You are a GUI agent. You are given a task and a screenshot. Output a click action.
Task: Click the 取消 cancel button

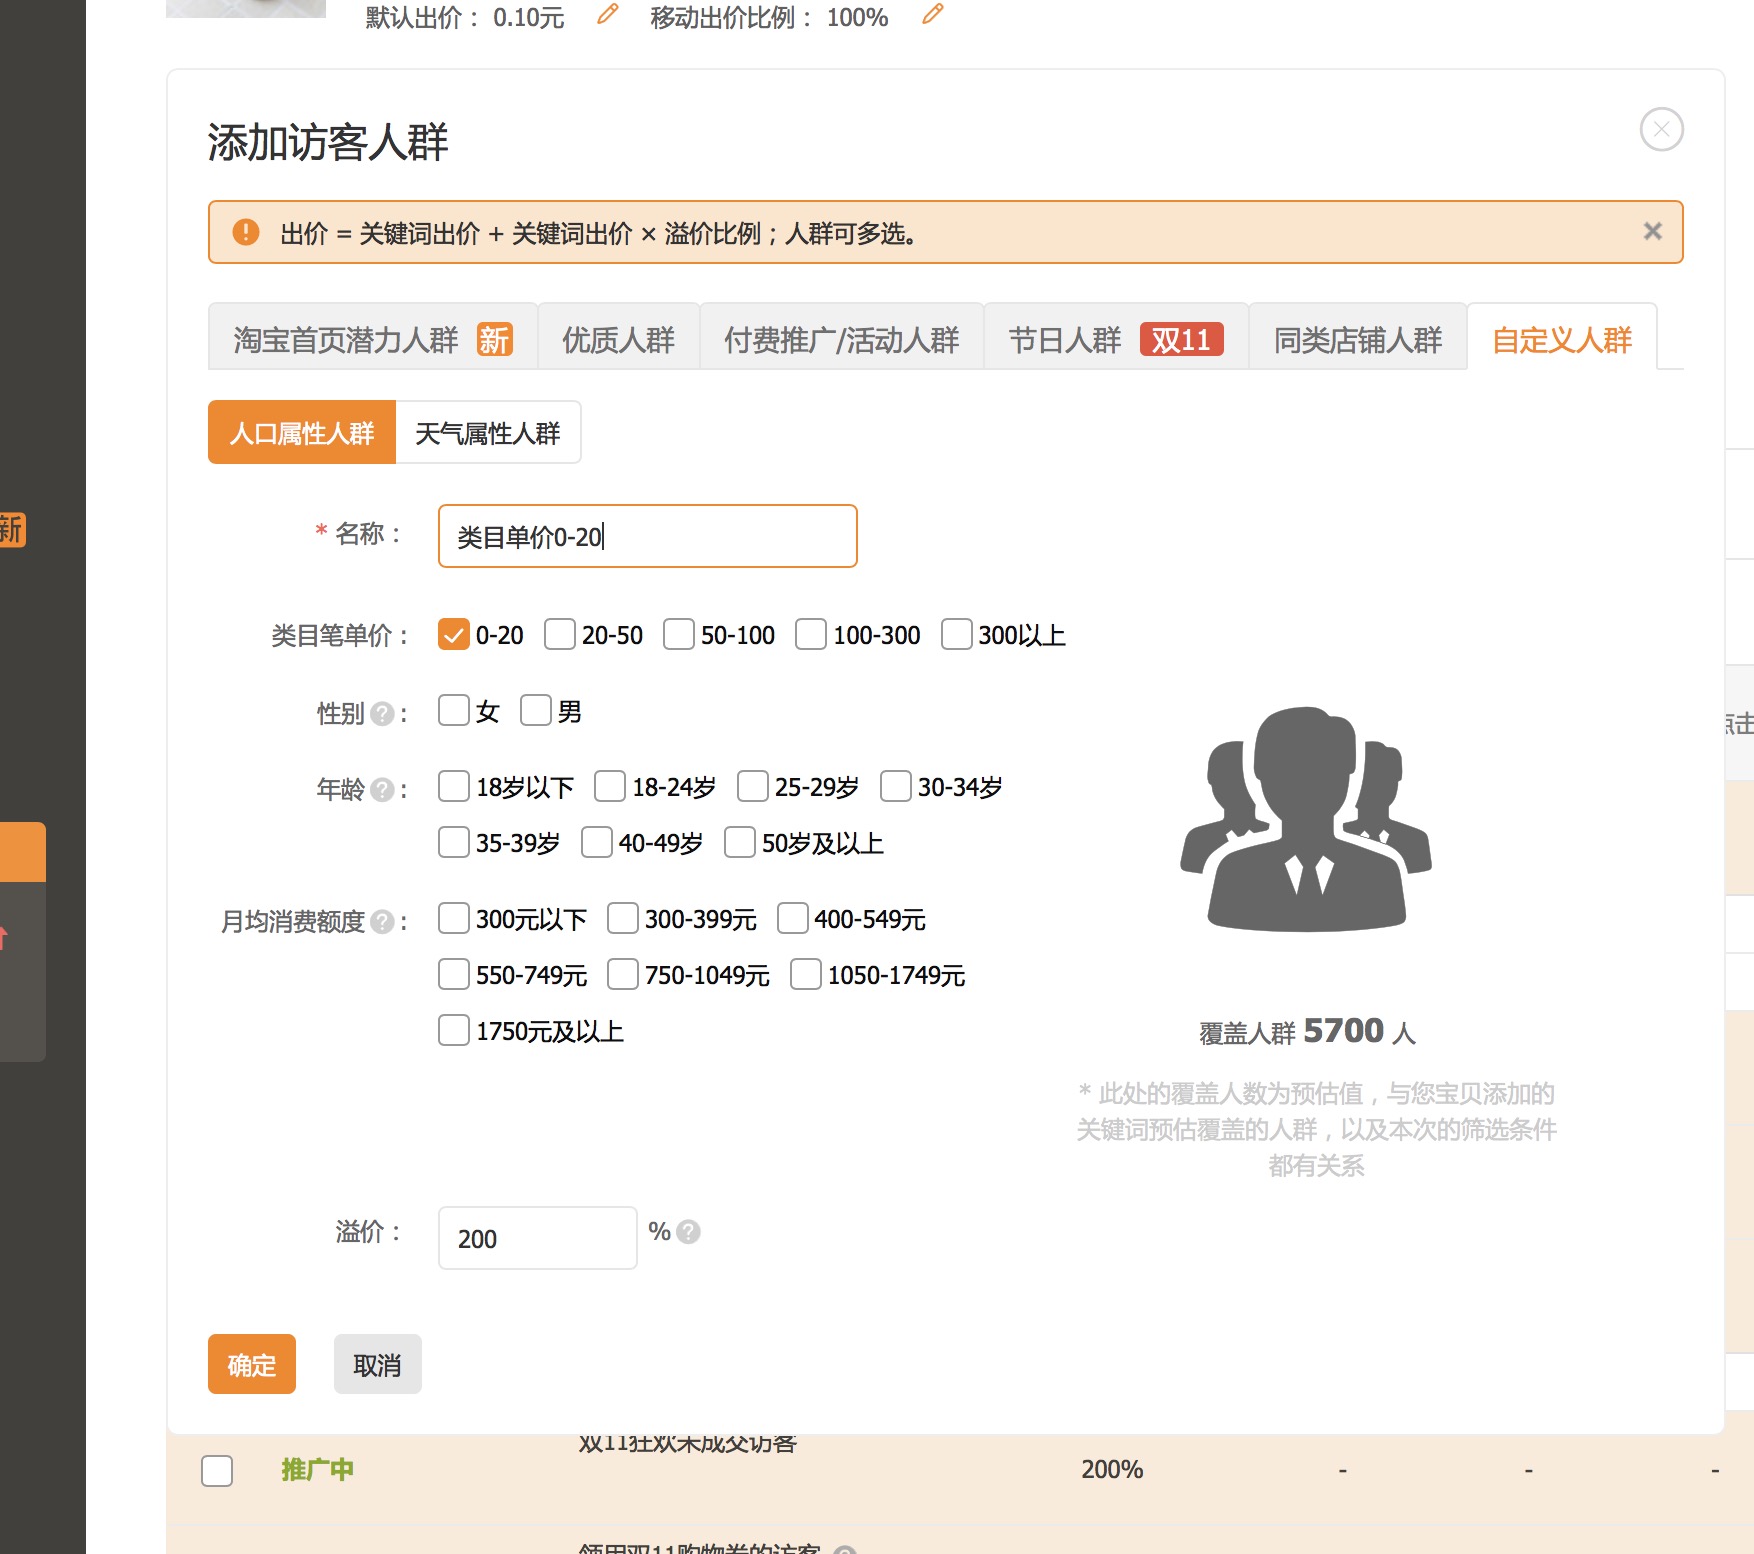pyautogui.click(x=377, y=1363)
